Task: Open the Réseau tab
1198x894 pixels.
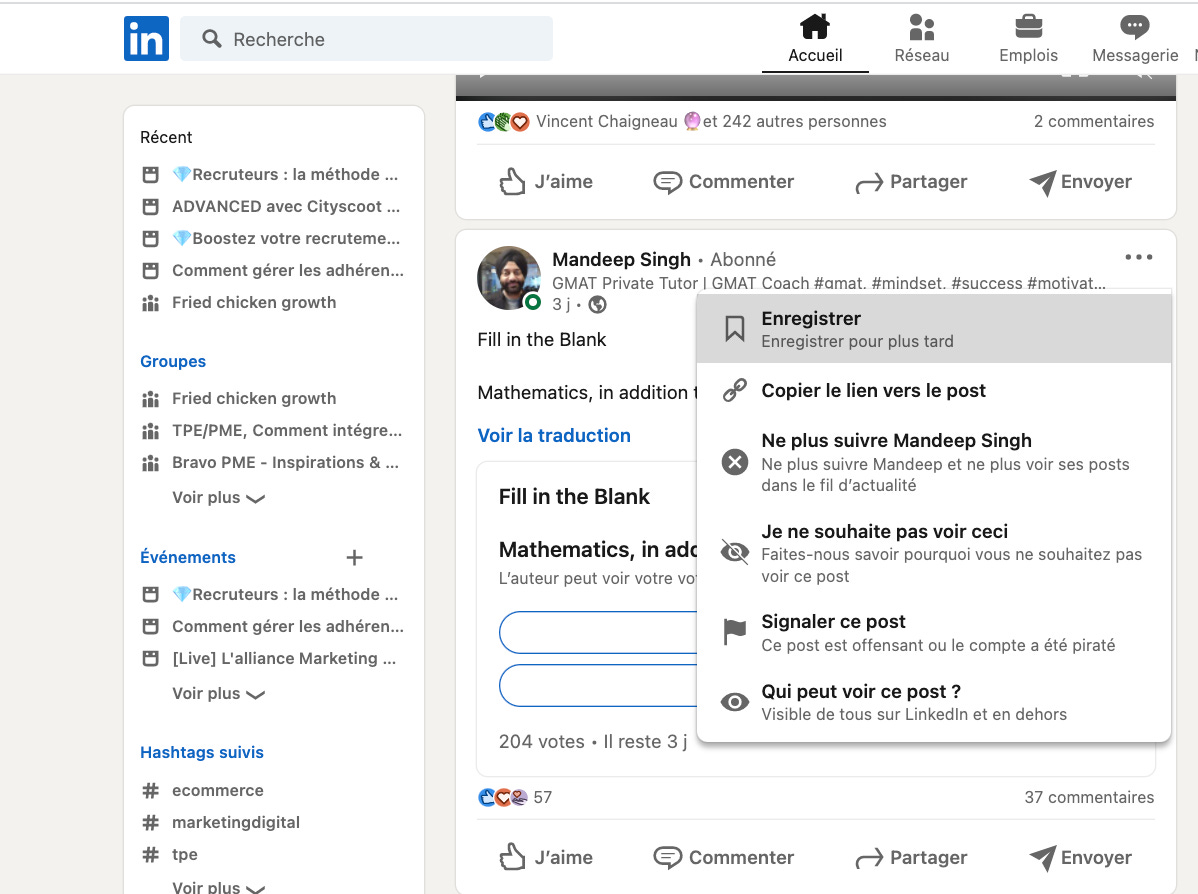Action: tap(921, 39)
